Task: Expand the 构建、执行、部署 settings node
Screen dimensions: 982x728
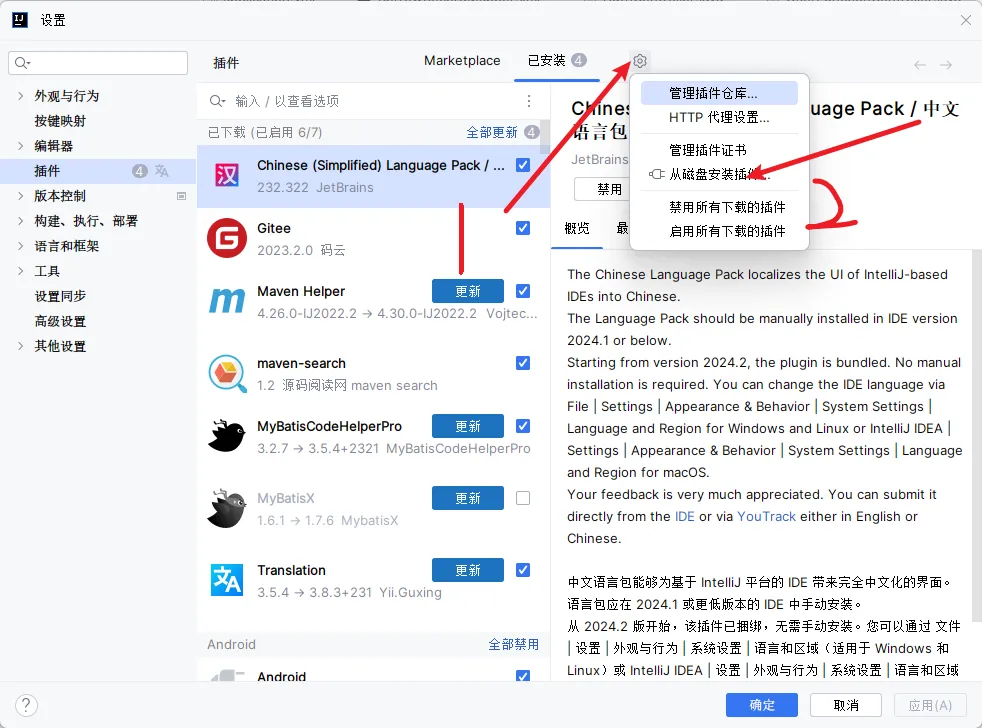Action: click(21, 221)
